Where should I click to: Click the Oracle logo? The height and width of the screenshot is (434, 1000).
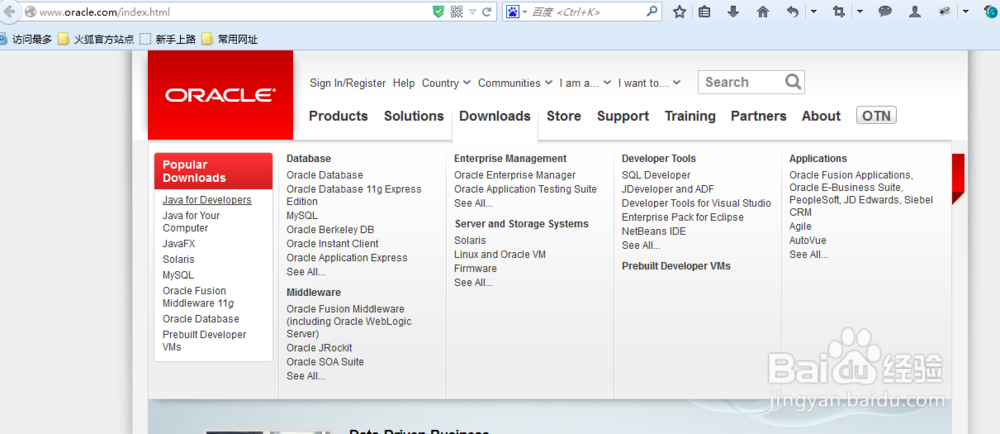[x=220, y=95]
